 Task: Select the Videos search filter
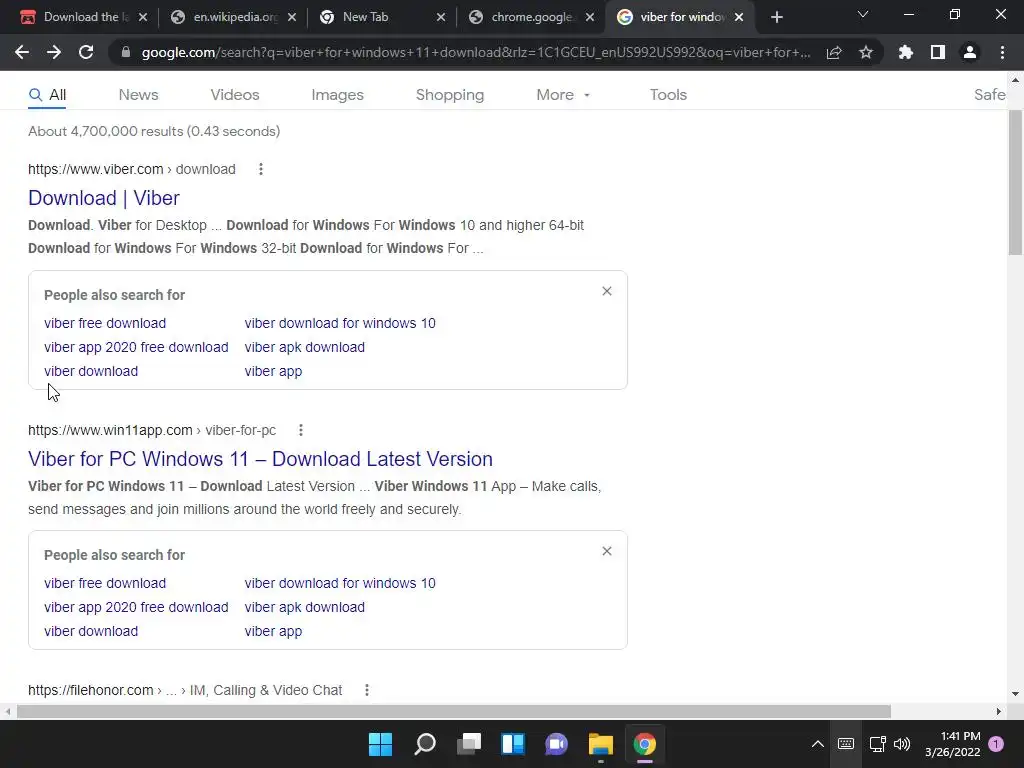tap(234, 95)
